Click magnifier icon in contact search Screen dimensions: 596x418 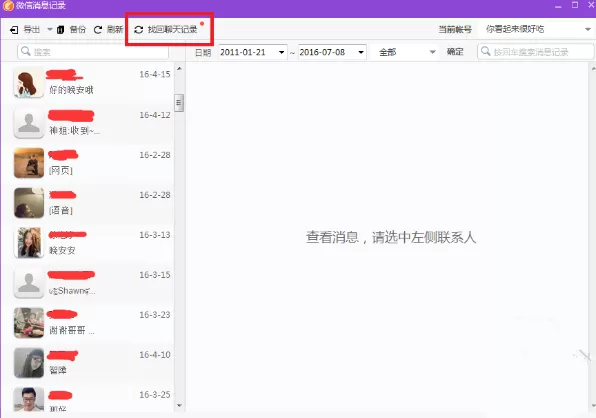[25, 51]
